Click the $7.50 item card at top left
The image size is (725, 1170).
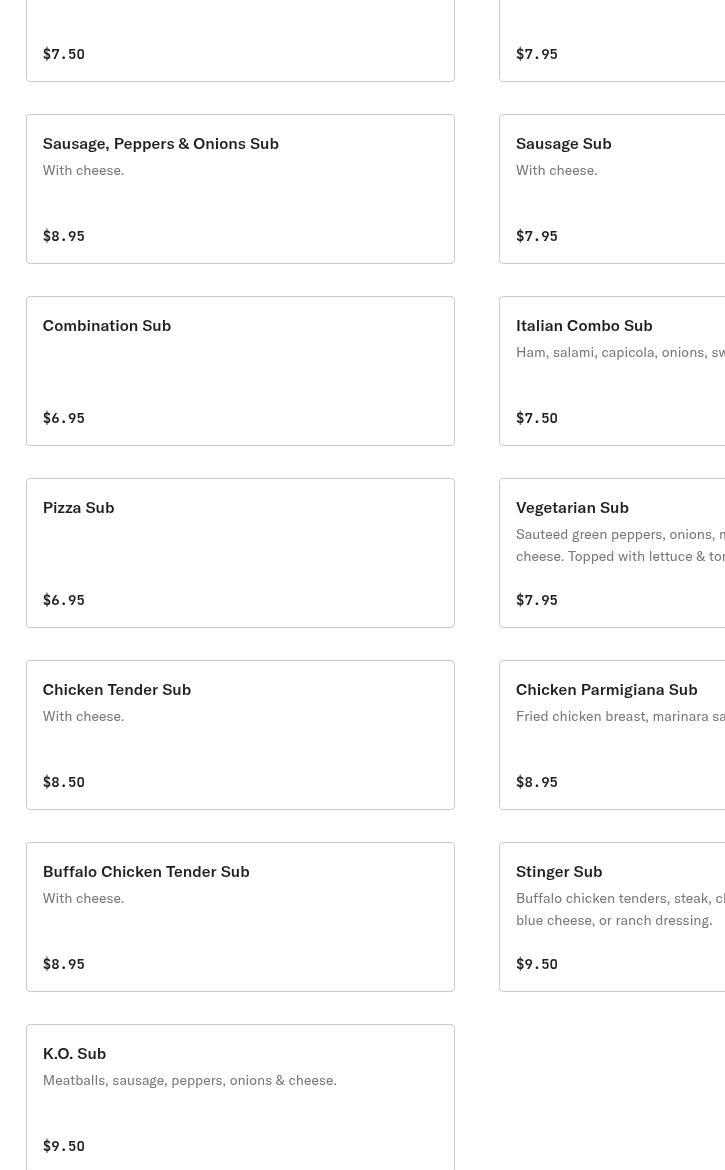[x=240, y=40]
